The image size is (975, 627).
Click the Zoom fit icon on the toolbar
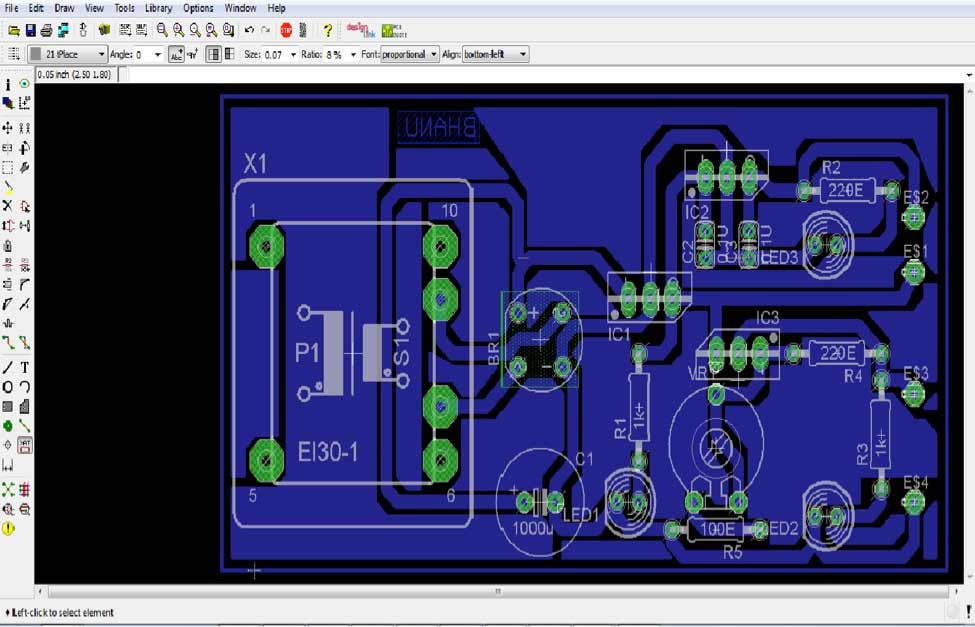click(x=162, y=29)
